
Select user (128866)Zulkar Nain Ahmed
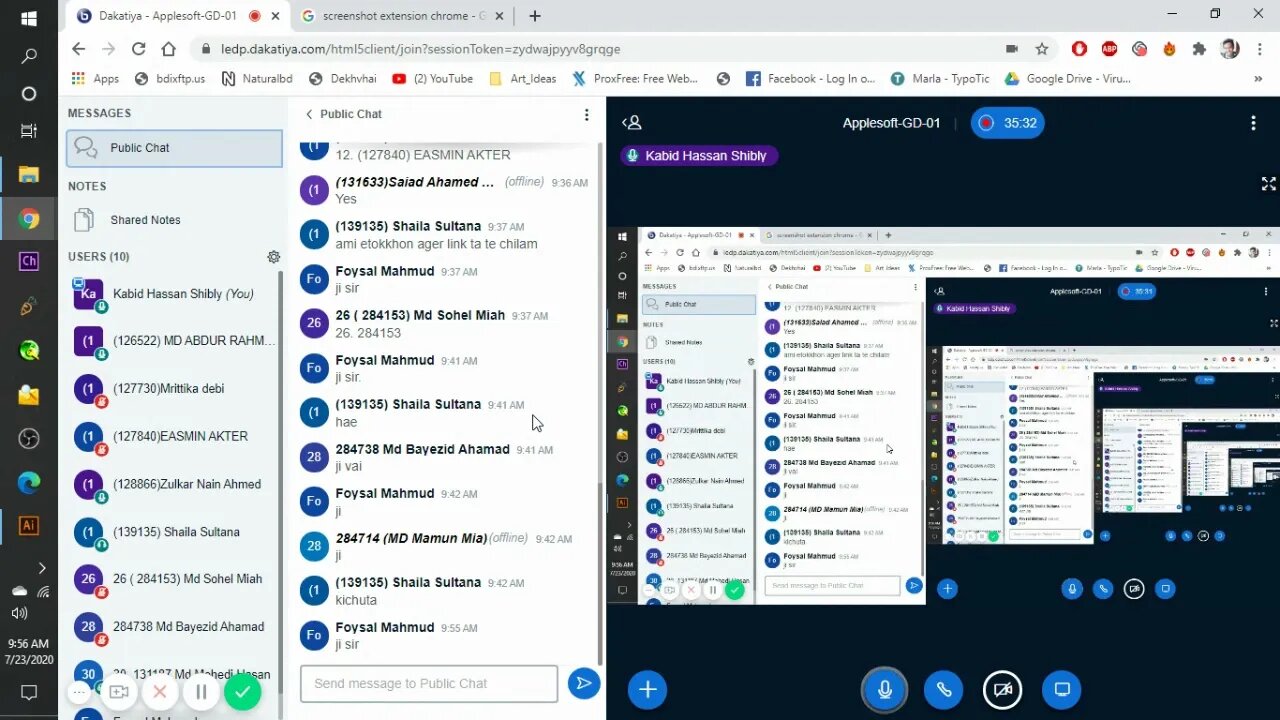point(175,484)
